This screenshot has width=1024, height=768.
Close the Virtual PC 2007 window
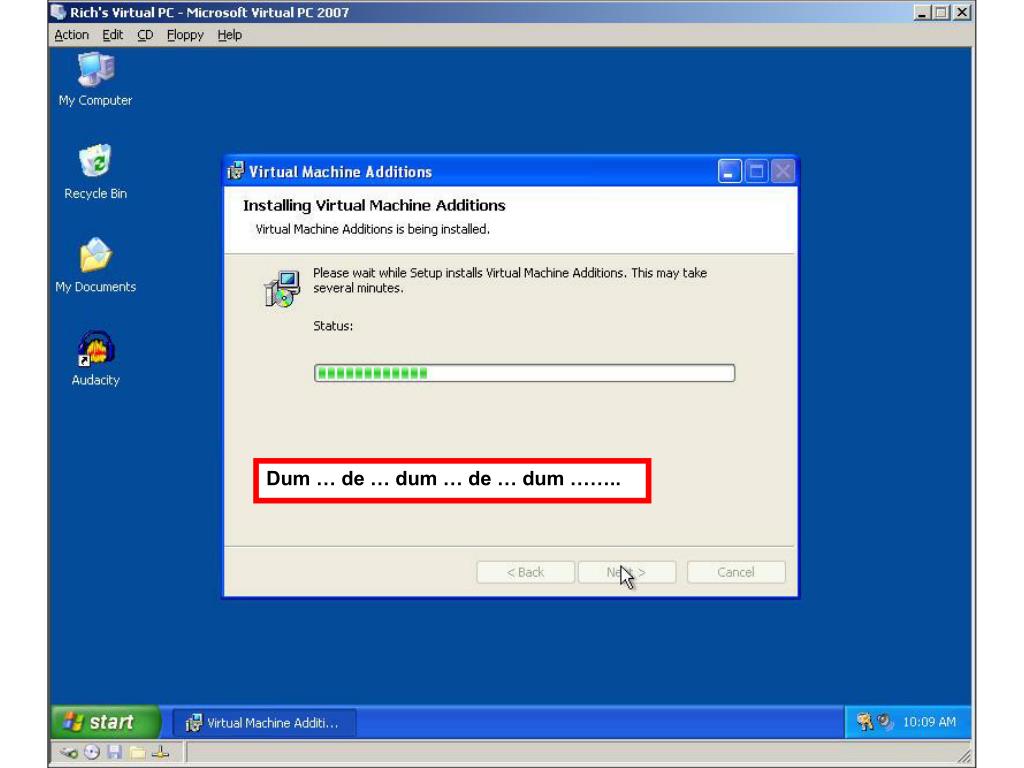click(x=962, y=12)
